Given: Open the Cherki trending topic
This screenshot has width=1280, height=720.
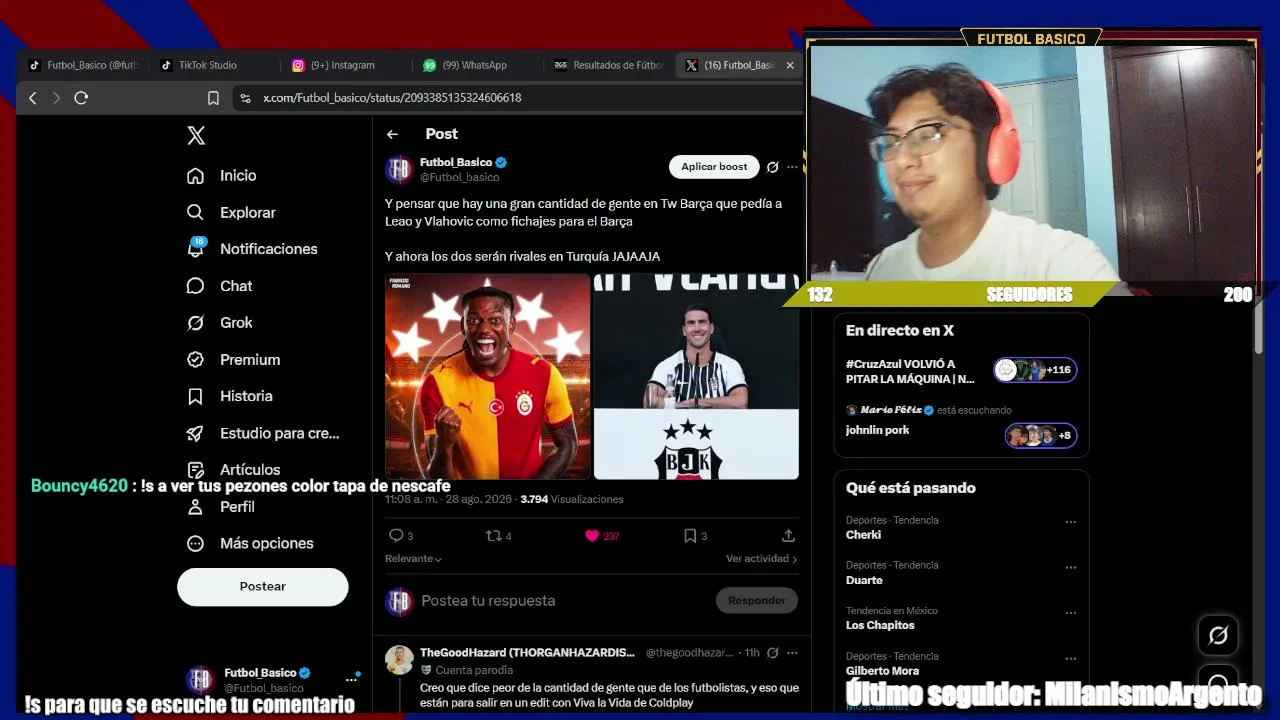Looking at the screenshot, I should pos(864,535).
